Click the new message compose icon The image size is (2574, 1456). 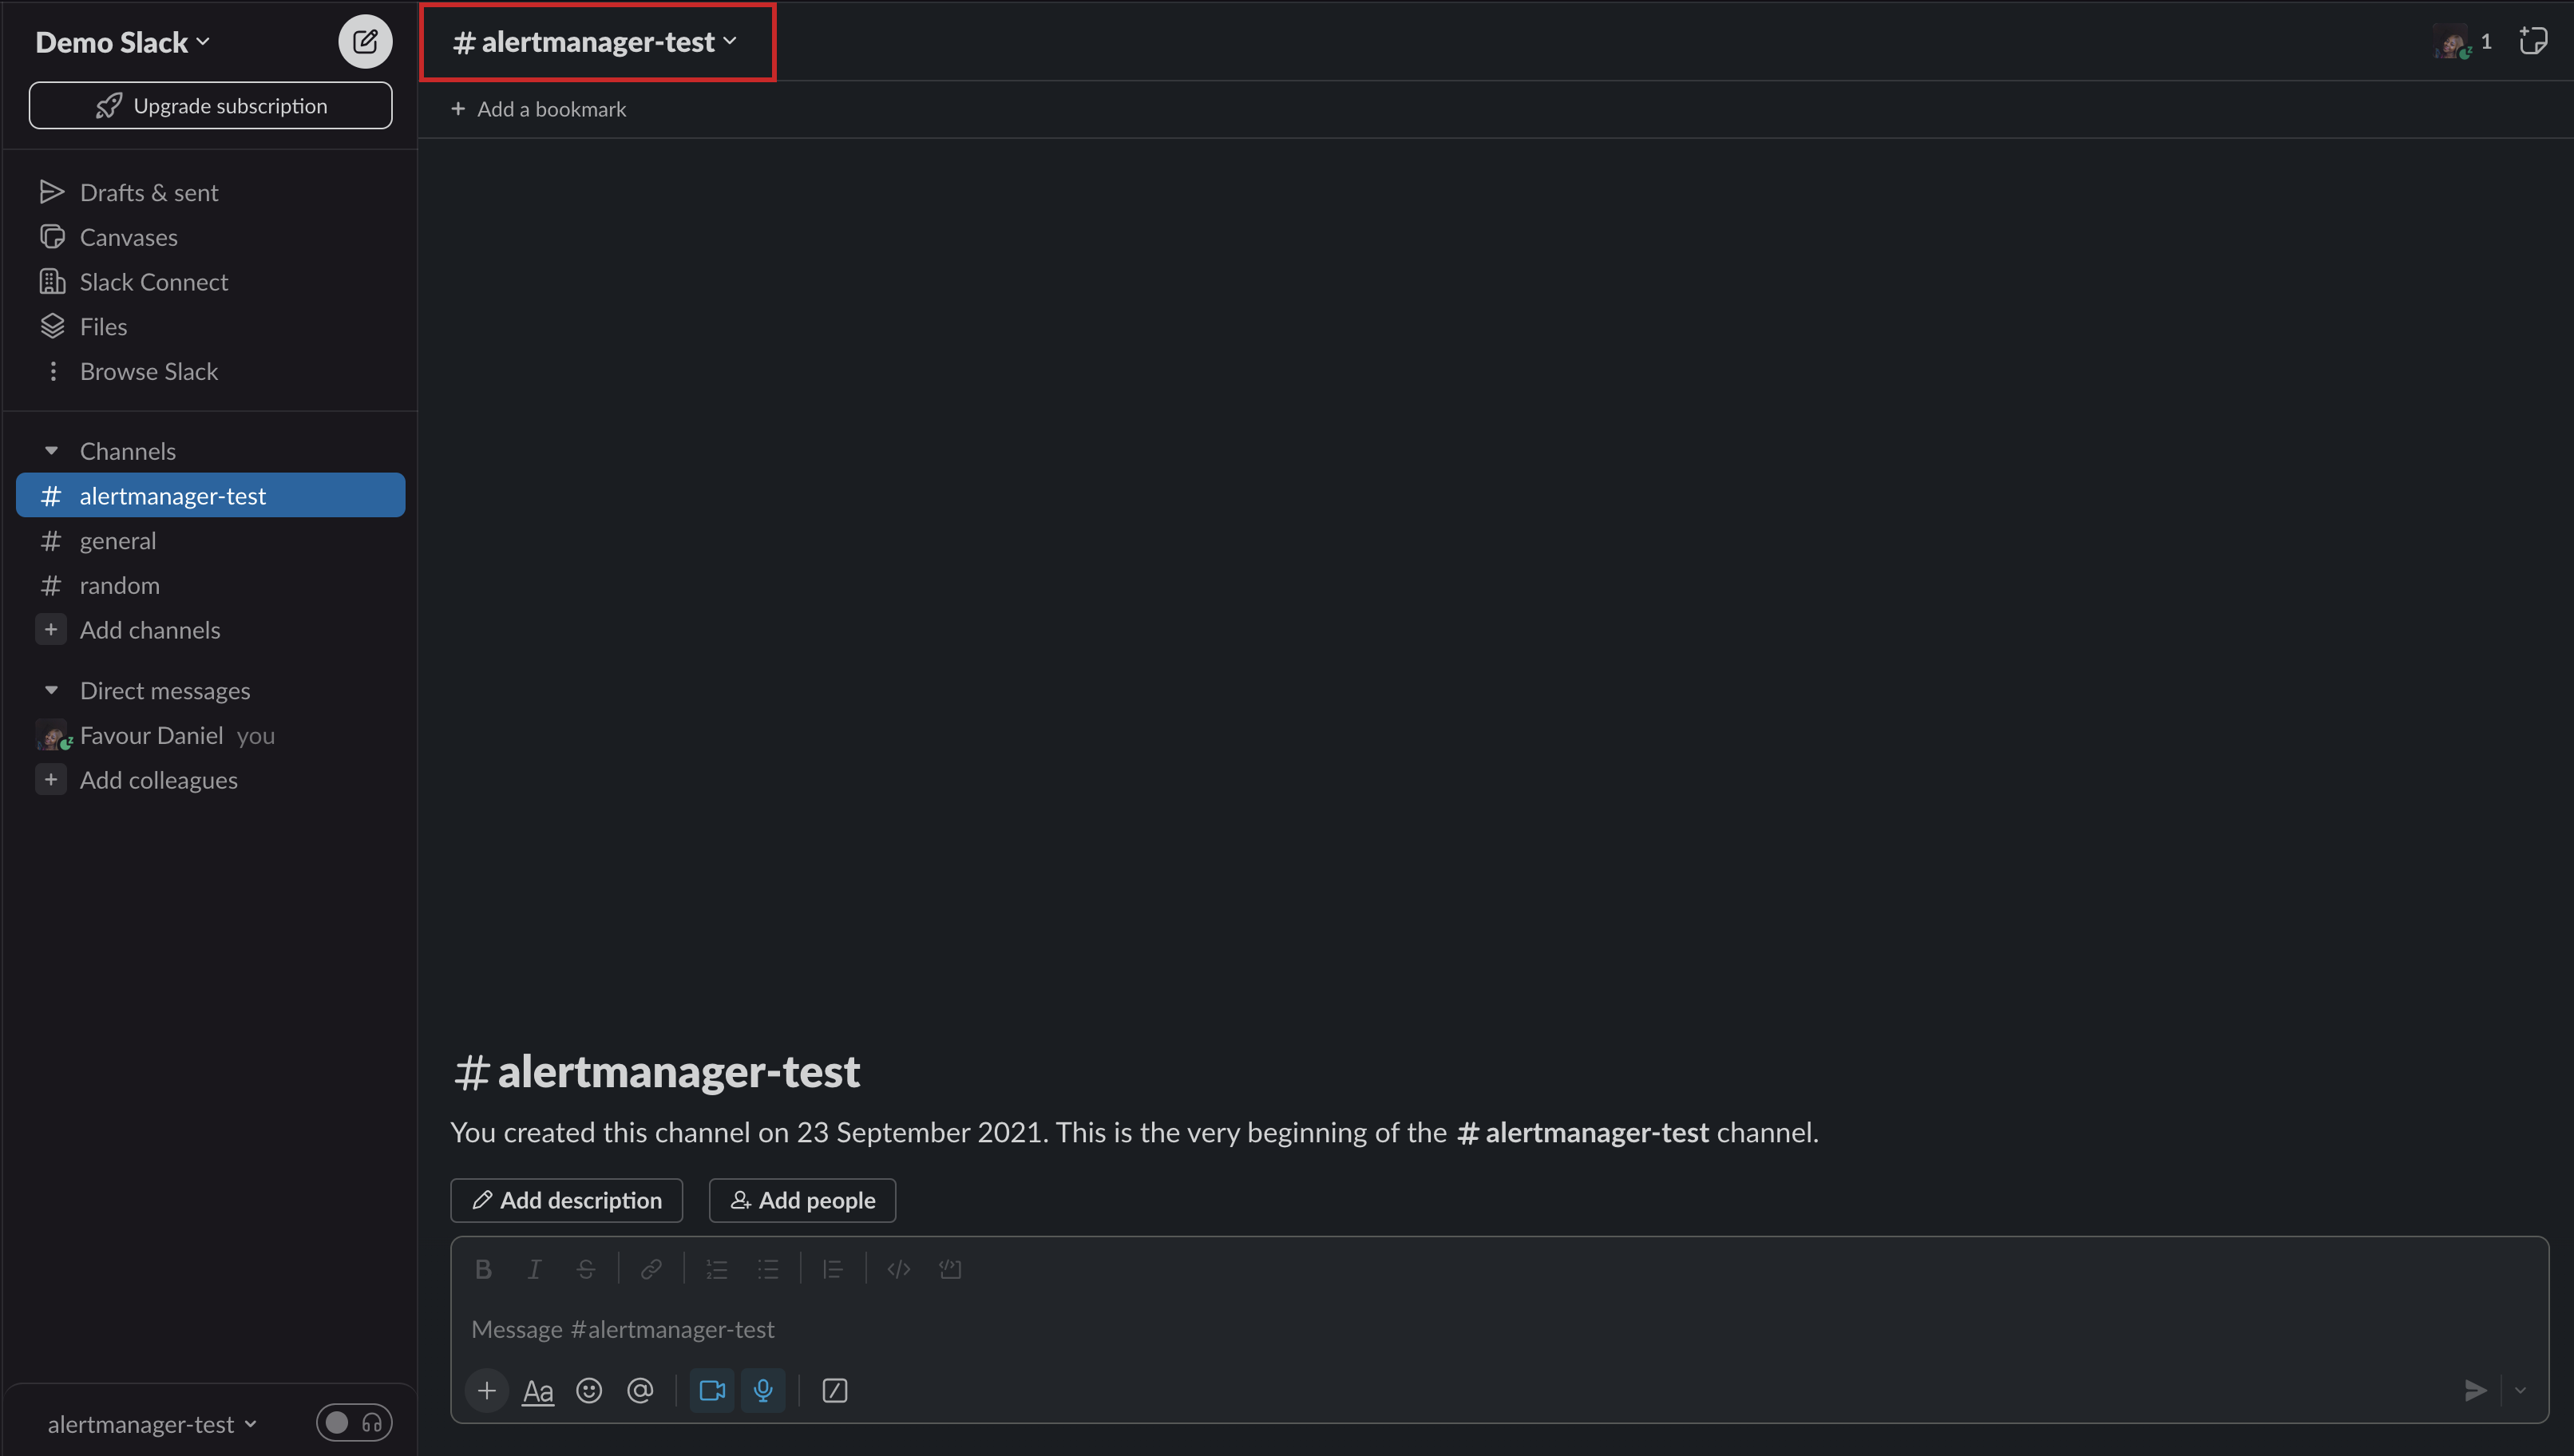(365, 42)
